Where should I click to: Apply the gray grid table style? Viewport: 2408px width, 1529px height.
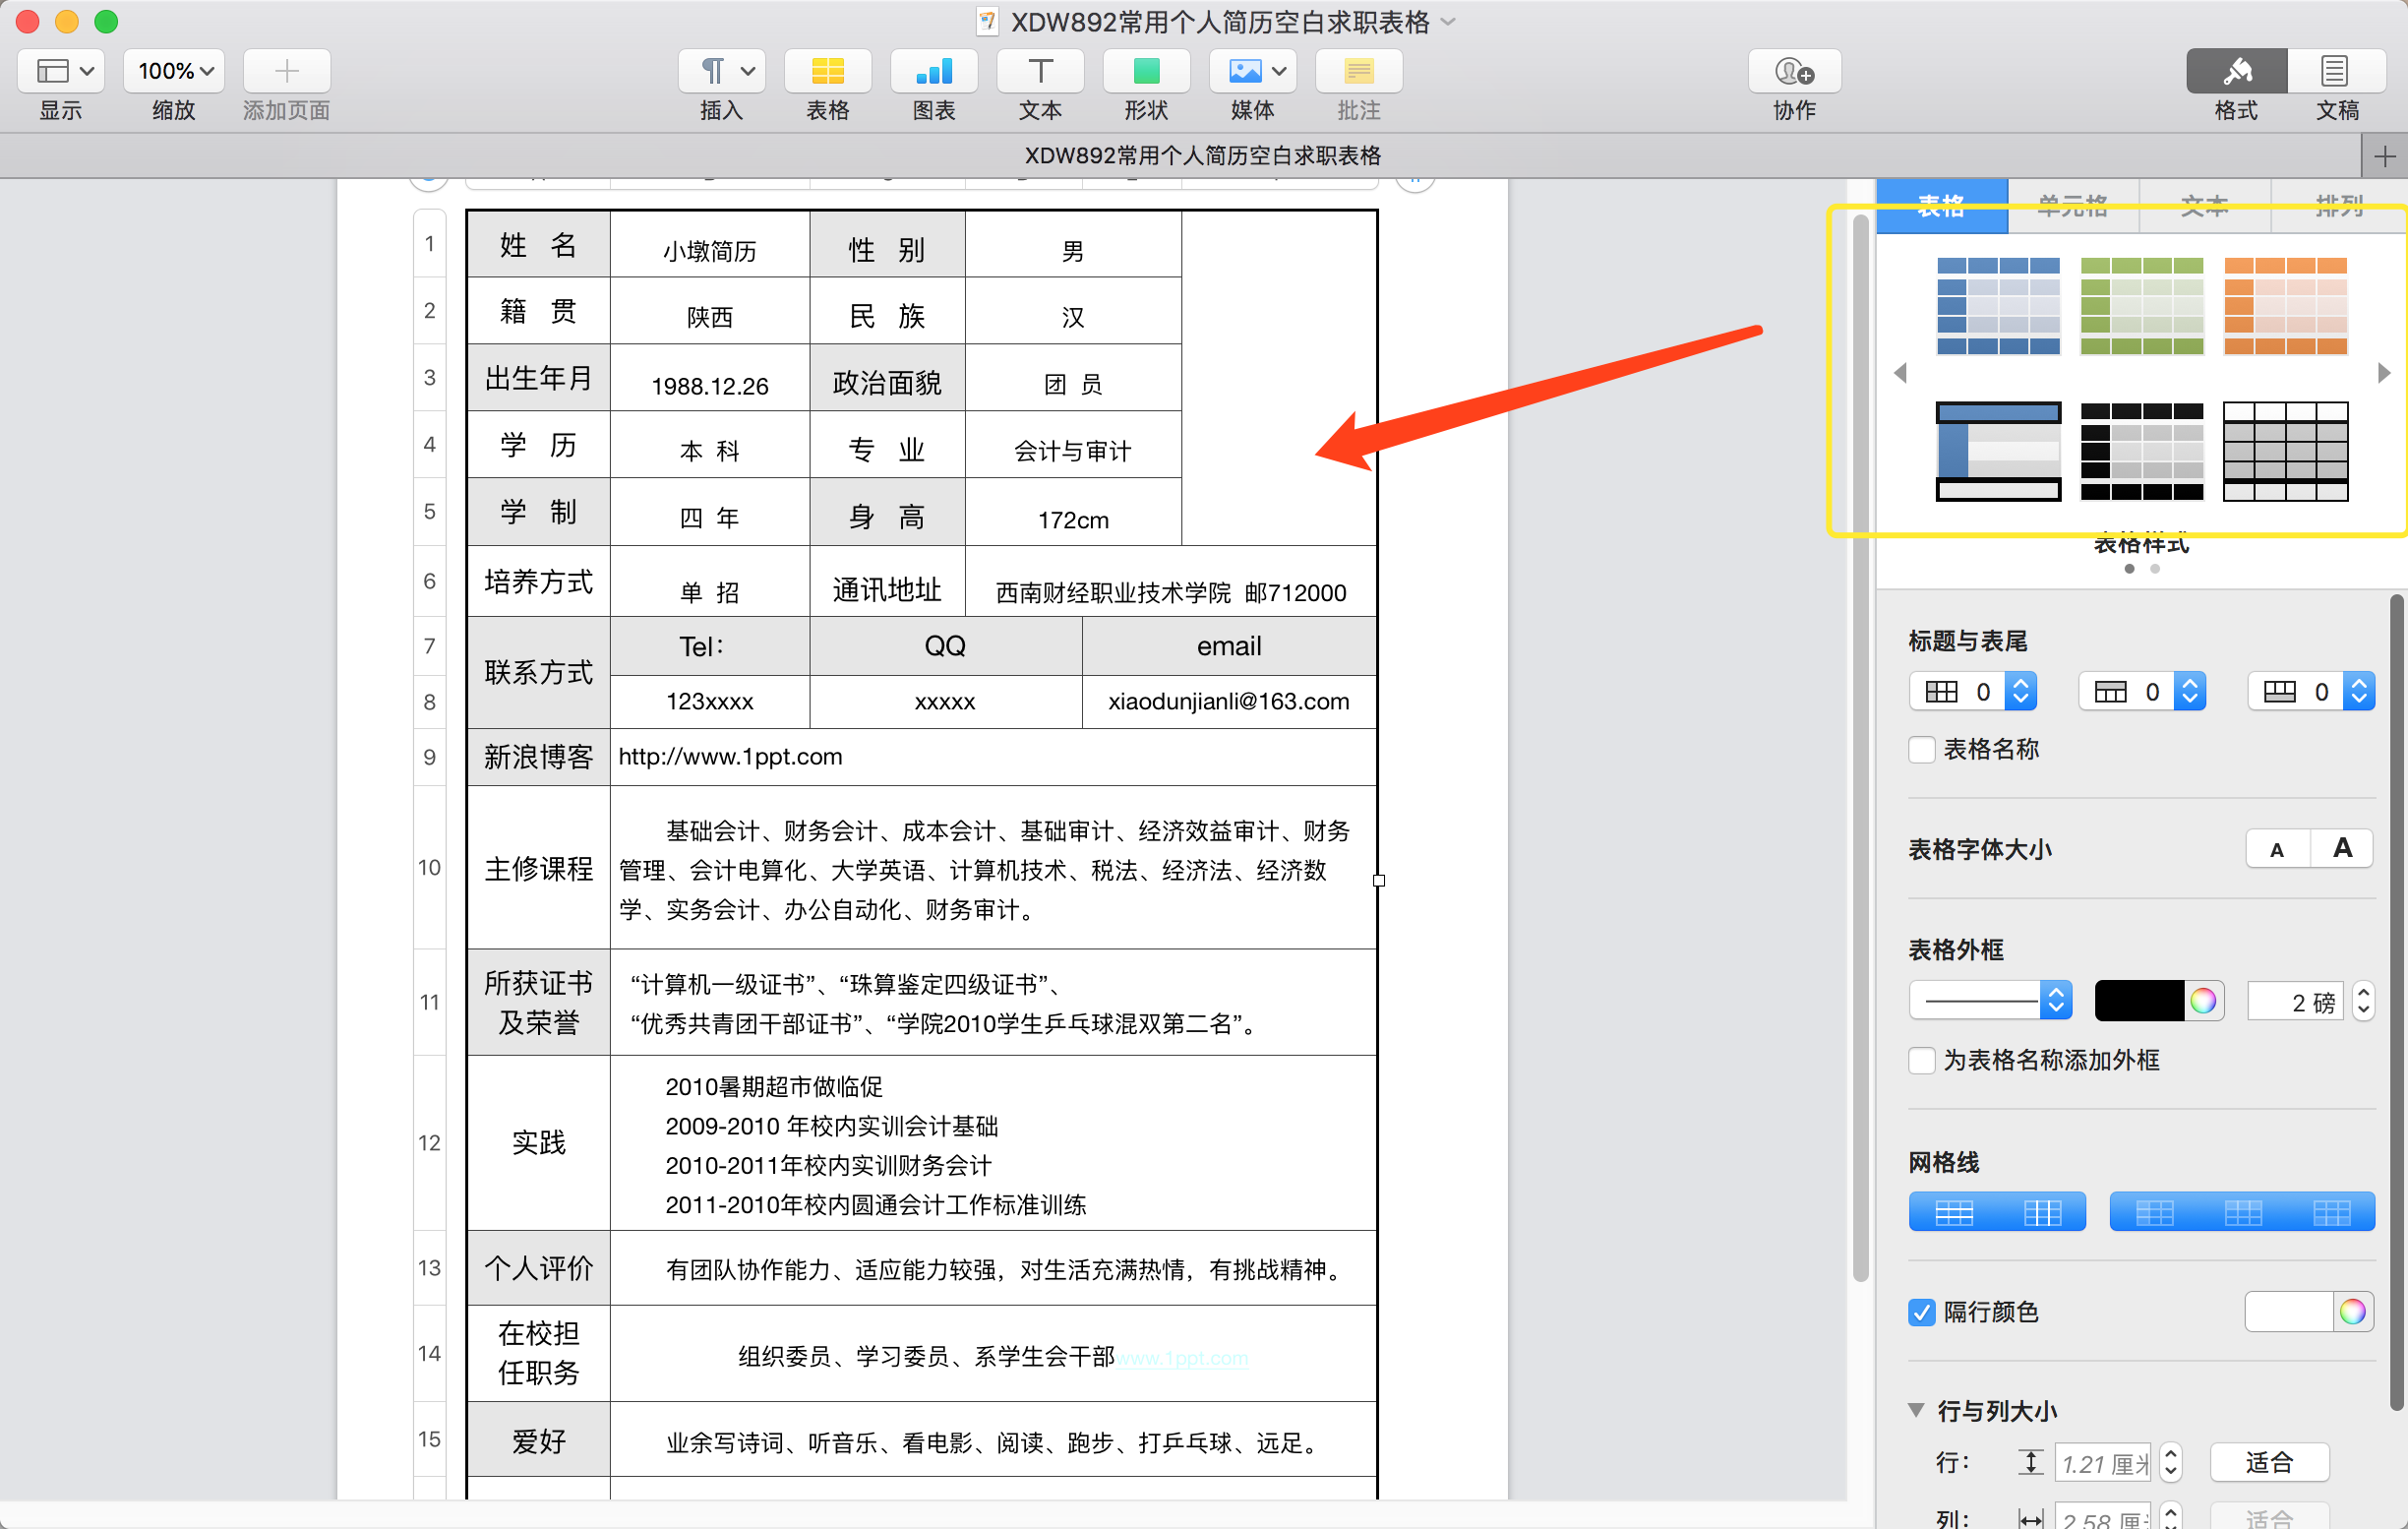pyautogui.click(x=2285, y=451)
